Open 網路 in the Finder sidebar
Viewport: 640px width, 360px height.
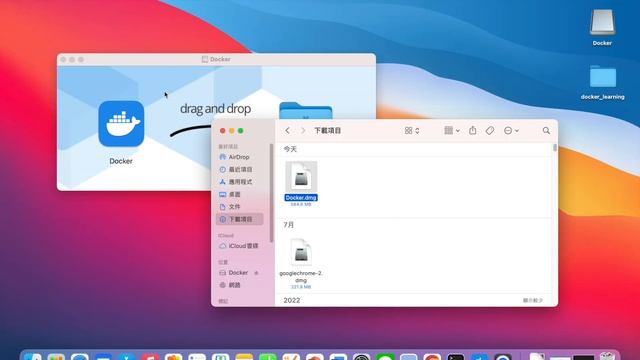point(239,285)
